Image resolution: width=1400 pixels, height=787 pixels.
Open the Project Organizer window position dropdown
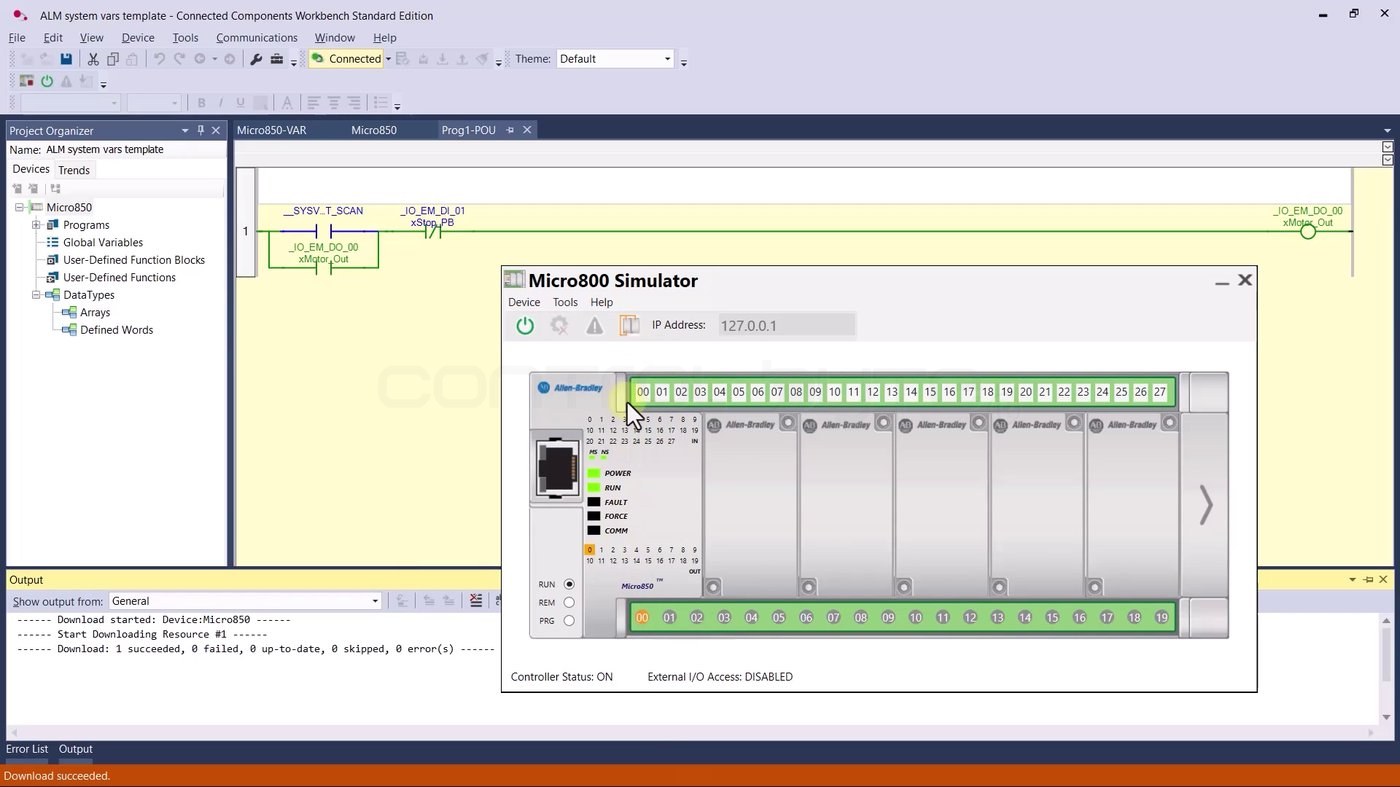184,130
